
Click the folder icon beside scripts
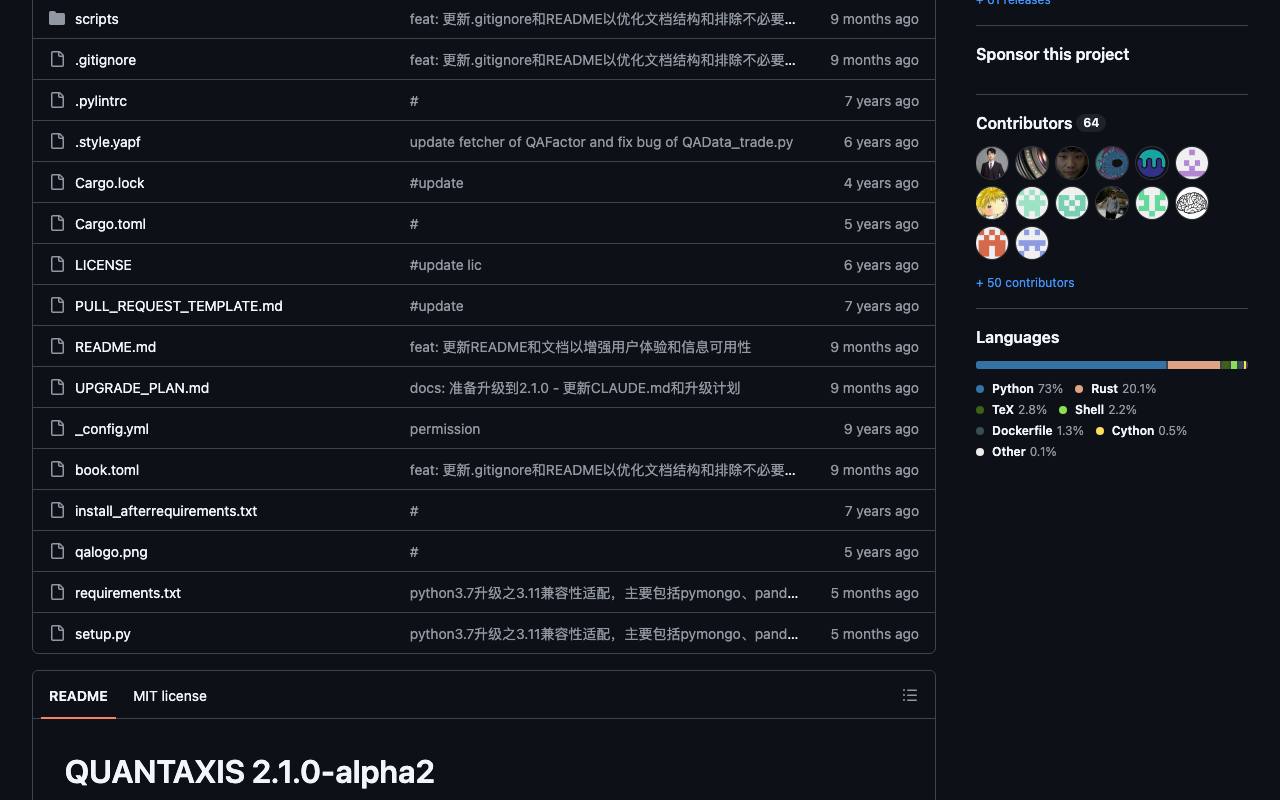tap(57, 19)
